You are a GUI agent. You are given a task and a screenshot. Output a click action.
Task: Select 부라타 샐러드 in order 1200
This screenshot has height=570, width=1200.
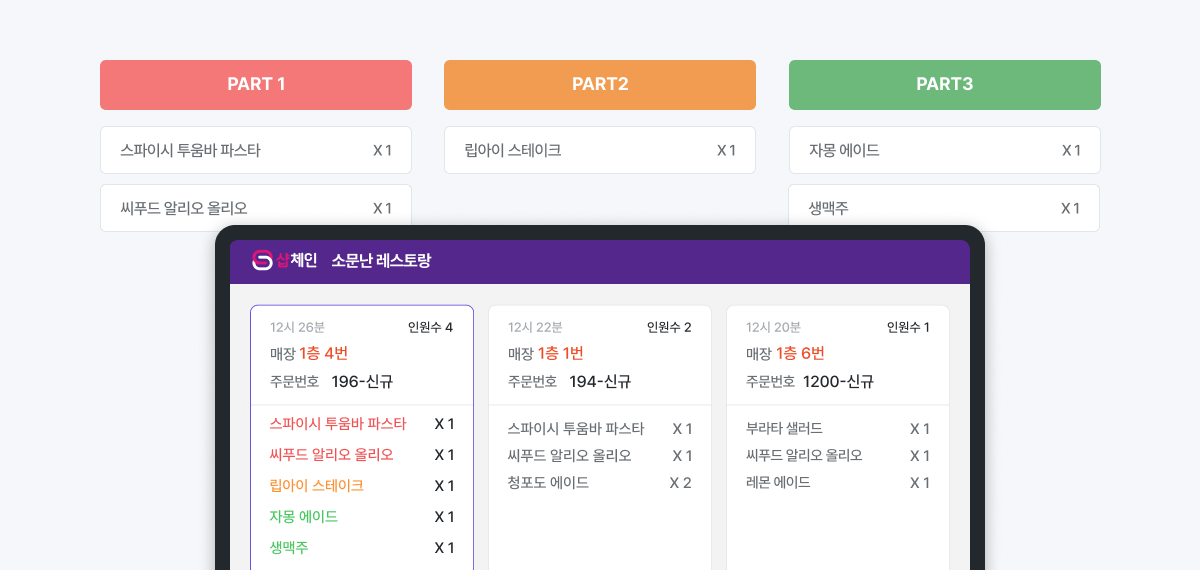784,429
